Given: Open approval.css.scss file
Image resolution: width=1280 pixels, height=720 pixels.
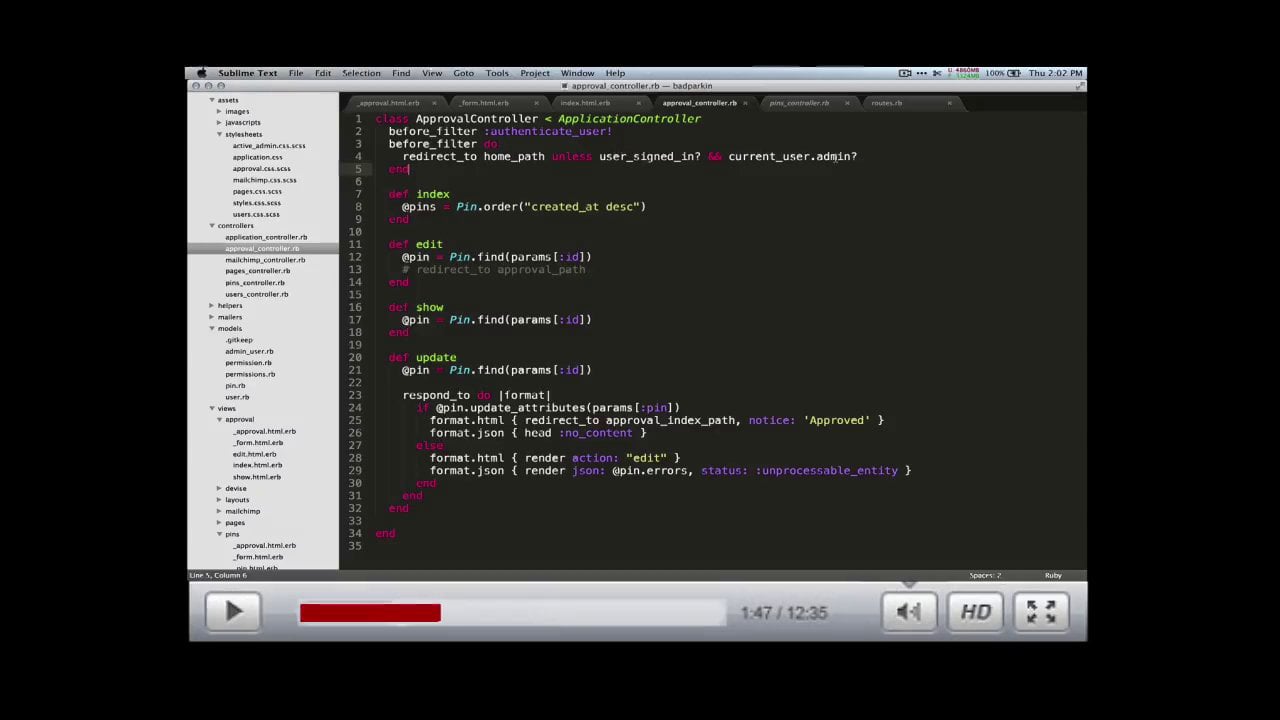Looking at the screenshot, I should (x=264, y=169).
